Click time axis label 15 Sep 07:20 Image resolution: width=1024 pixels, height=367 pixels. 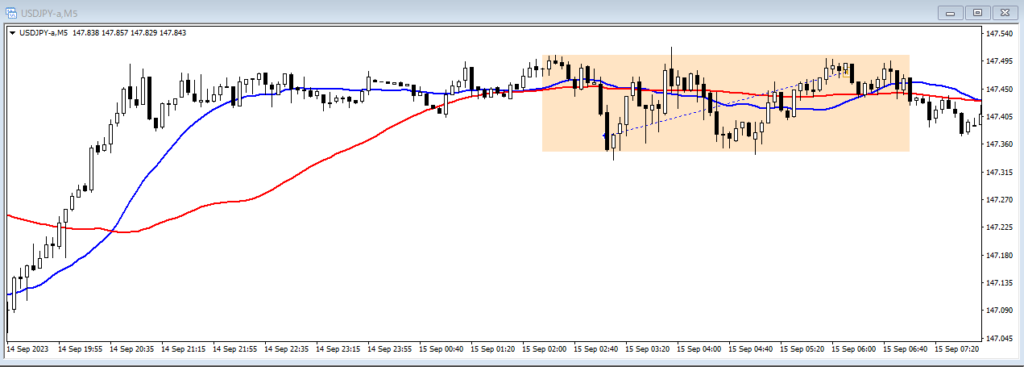tap(957, 350)
